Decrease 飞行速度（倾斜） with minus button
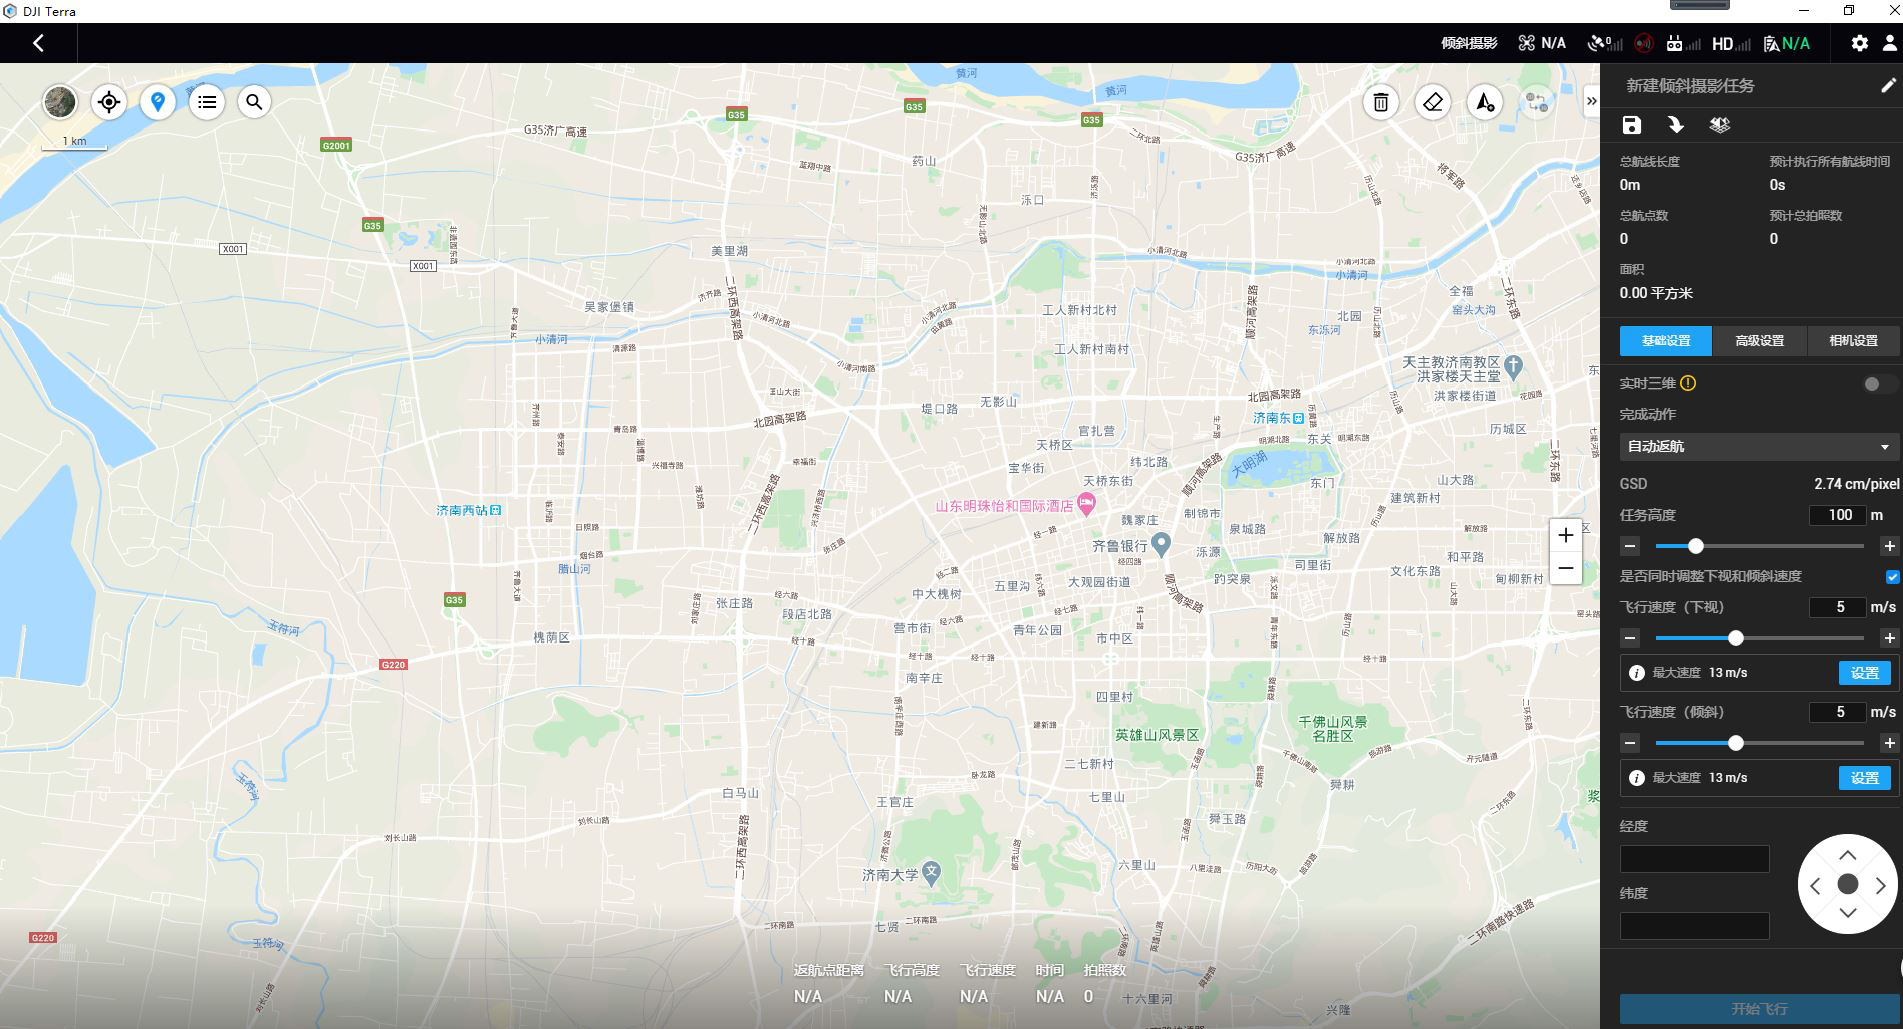 pyautogui.click(x=1630, y=743)
